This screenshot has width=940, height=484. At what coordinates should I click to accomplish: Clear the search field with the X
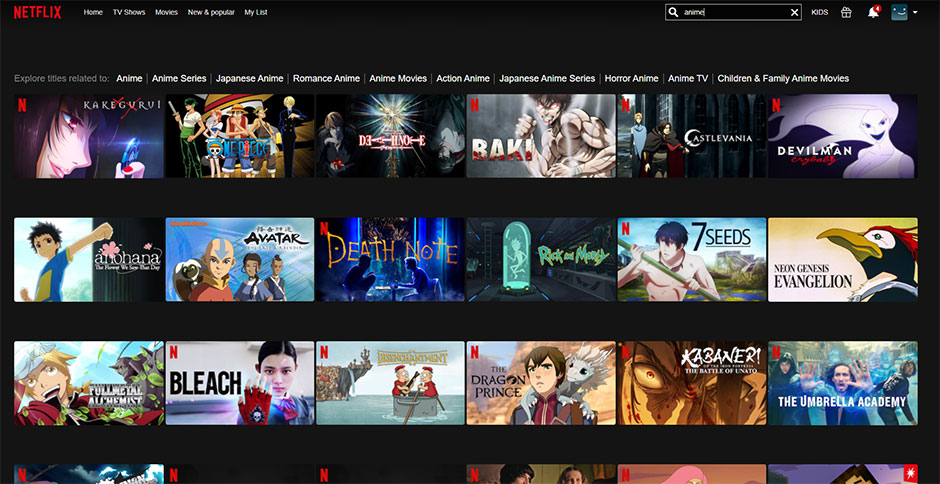(x=794, y=12)
